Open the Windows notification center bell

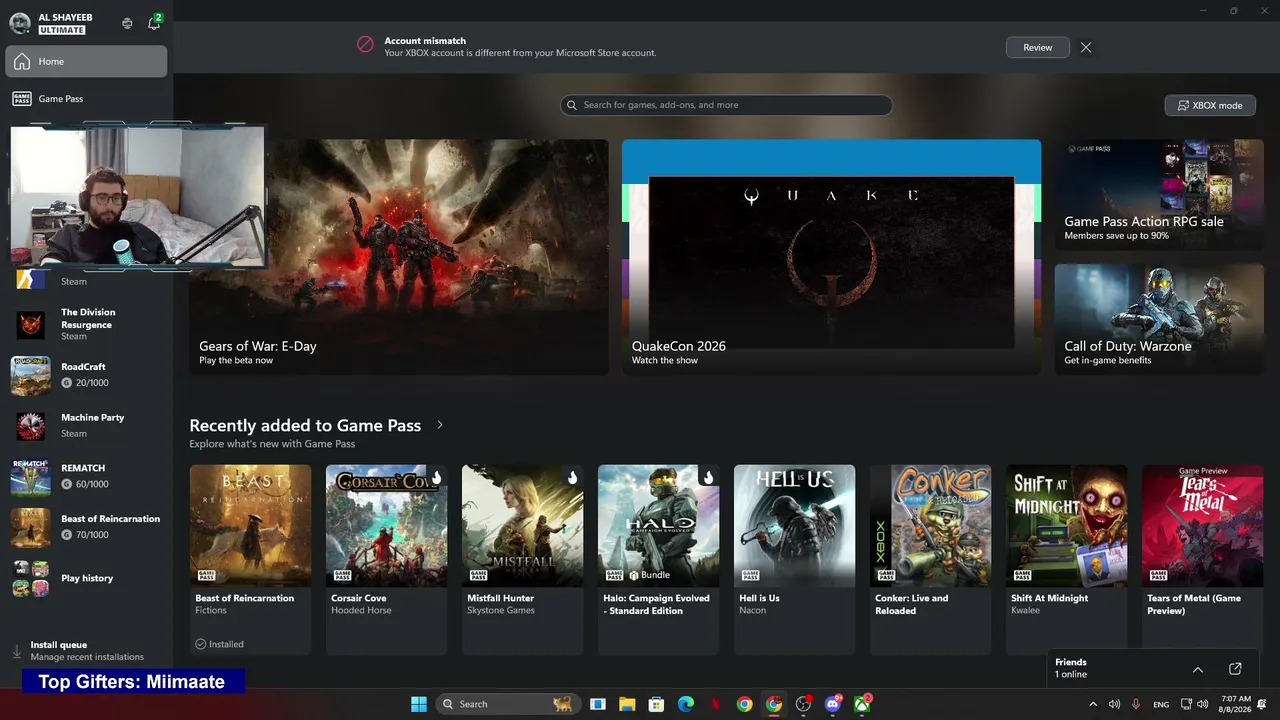pyautogui.click(x=1263, y=704)
